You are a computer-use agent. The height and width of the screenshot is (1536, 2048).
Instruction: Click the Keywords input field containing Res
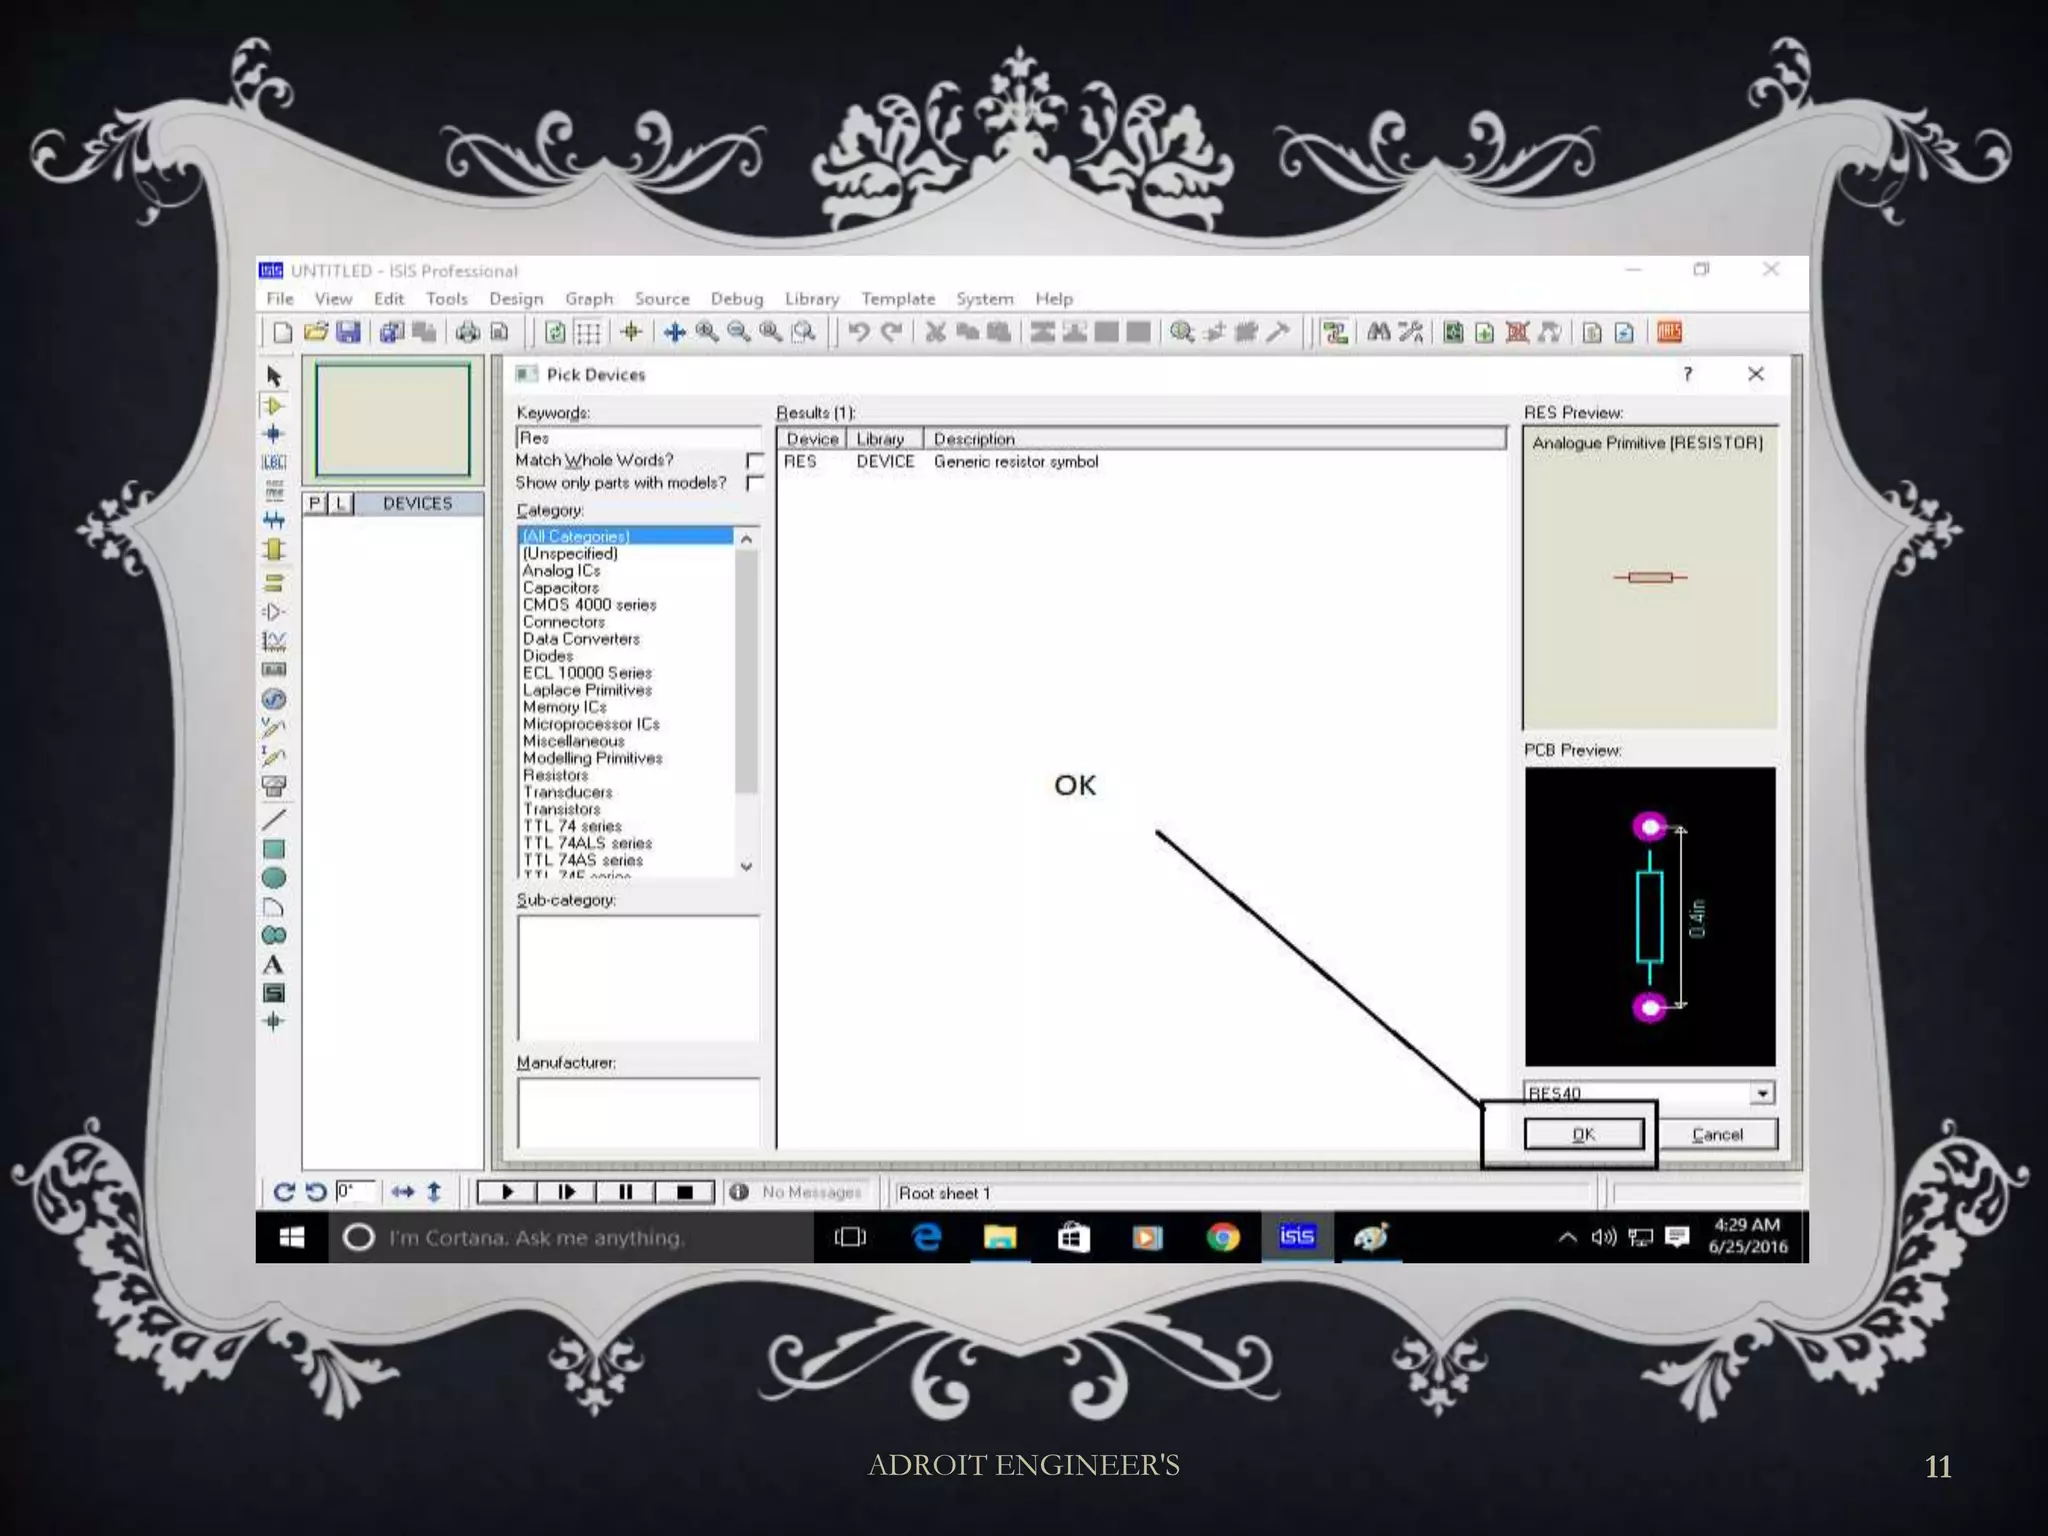click(638, 438)
